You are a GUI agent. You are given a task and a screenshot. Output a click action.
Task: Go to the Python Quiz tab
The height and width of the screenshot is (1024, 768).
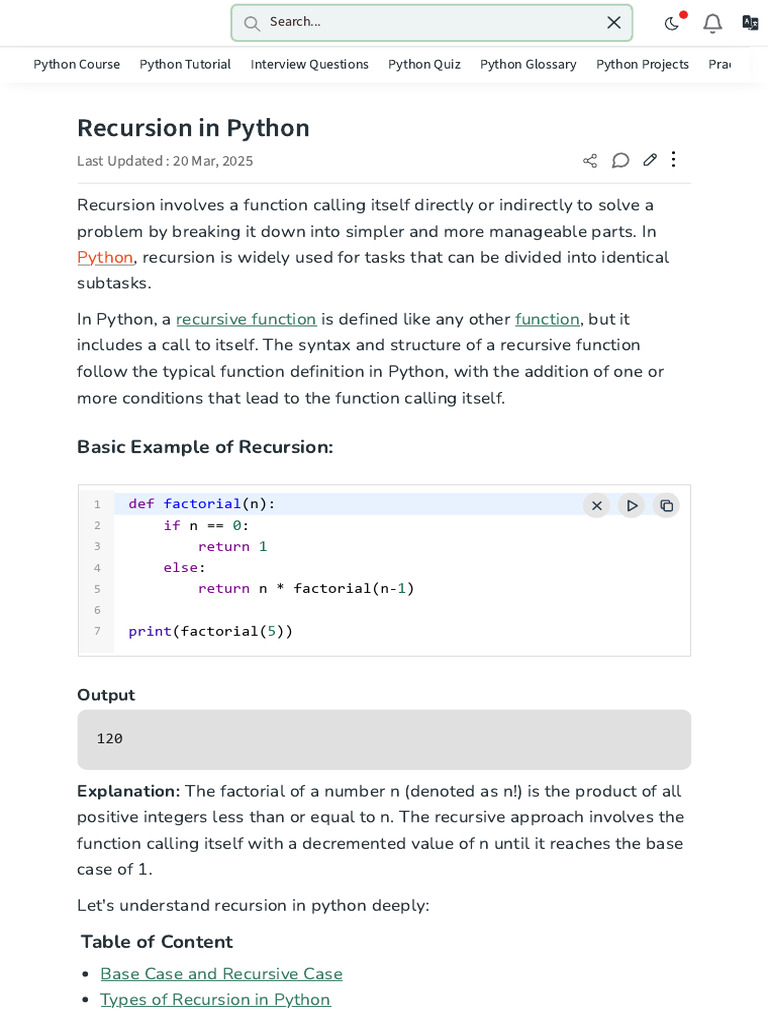pyautogui.click(x=424, y=64)
